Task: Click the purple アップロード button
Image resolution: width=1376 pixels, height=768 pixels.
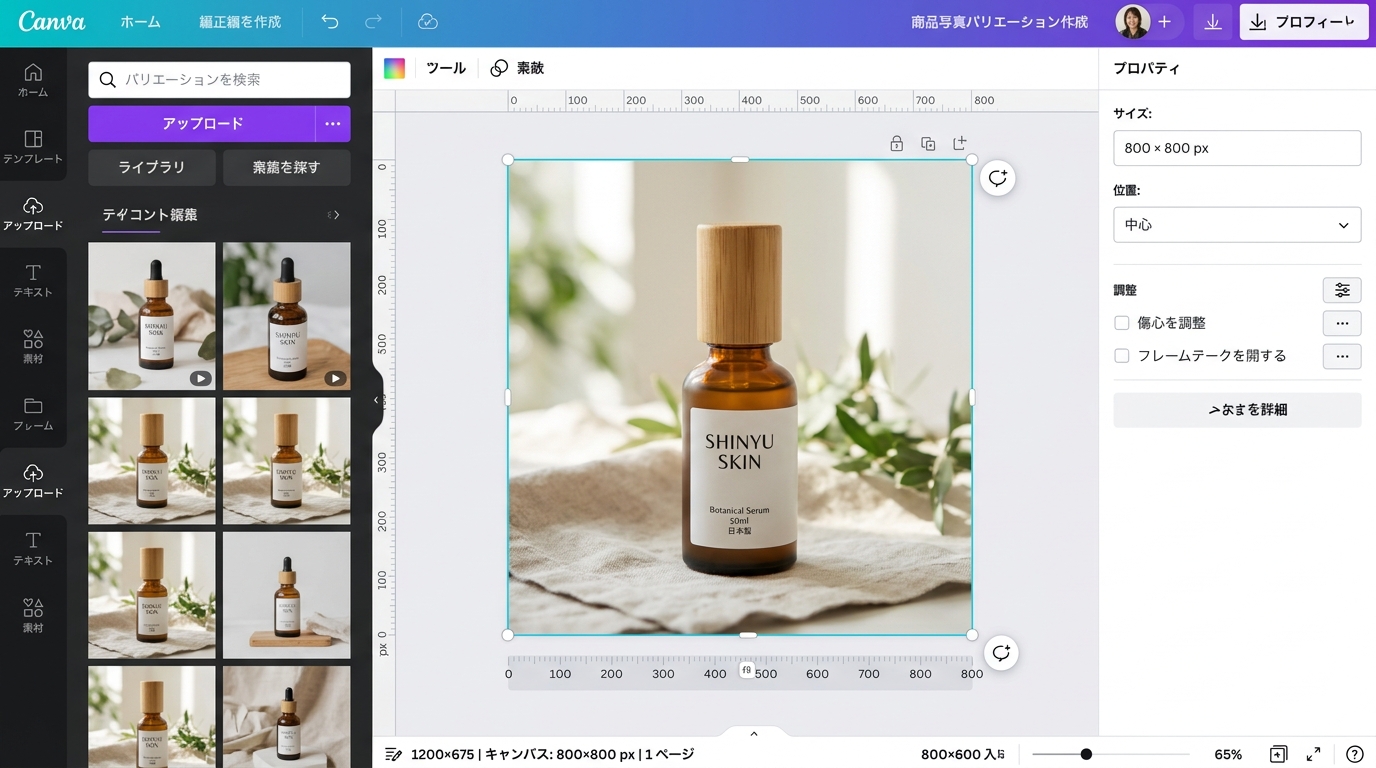Action: click(x=202, y=124)
